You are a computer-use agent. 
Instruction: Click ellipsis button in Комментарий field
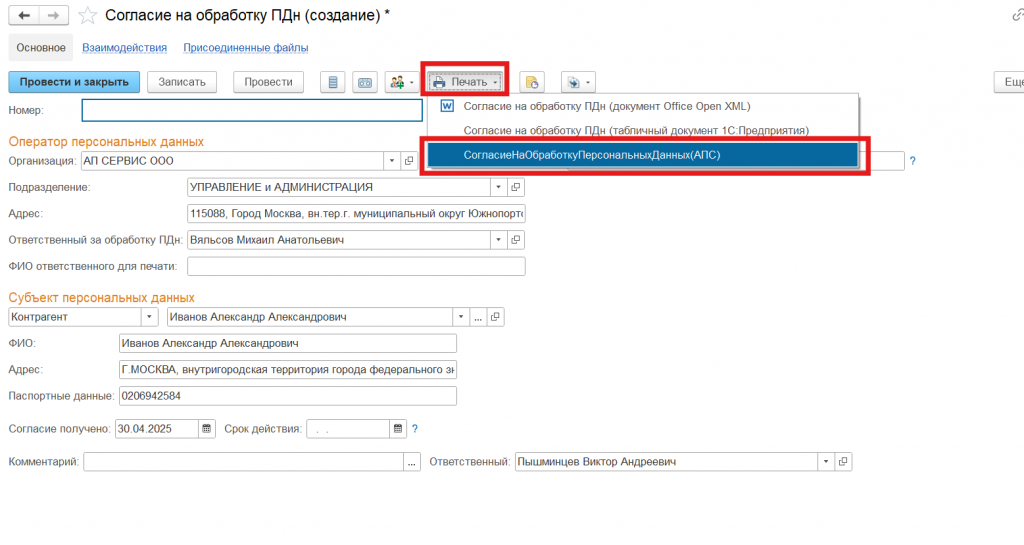(x=412, y=462)
